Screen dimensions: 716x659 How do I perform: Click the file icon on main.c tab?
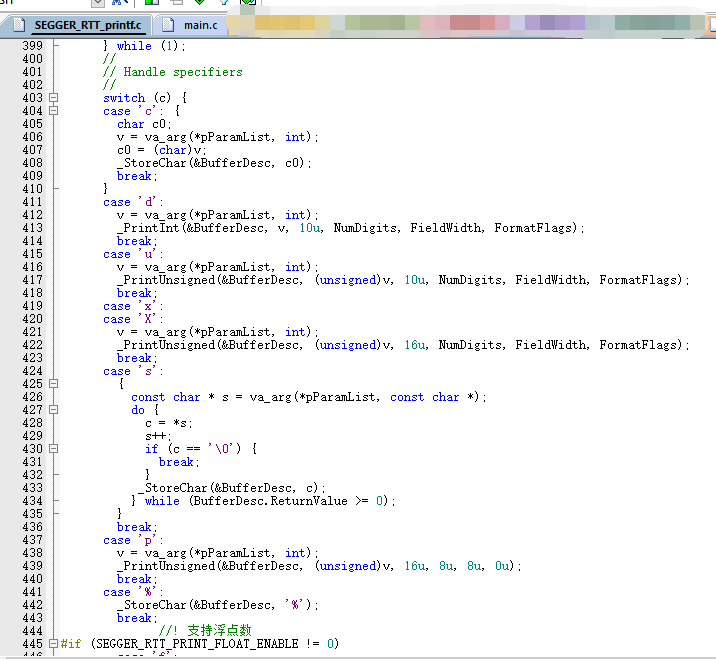pyautogui.click(x=168, y=25)
